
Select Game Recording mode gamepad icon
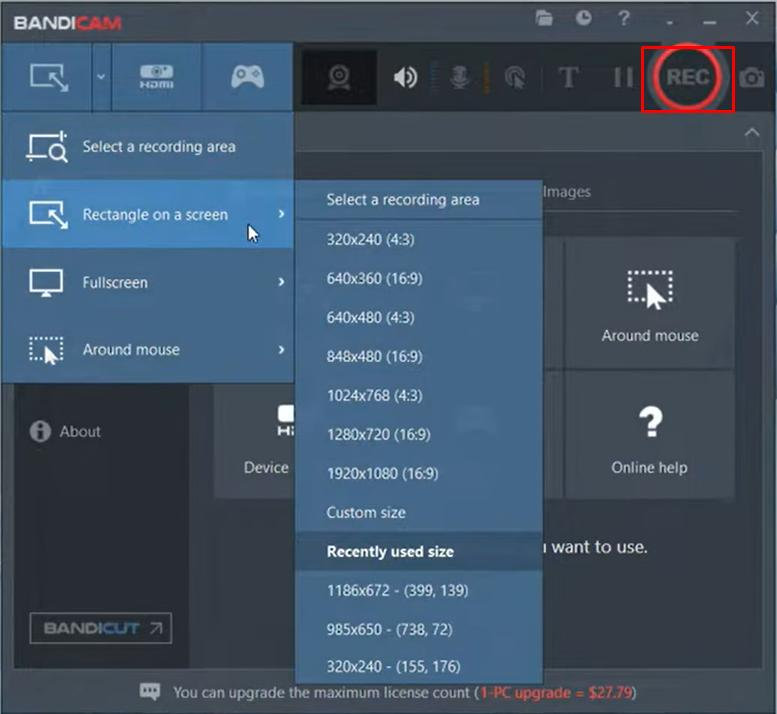point(247,77)
